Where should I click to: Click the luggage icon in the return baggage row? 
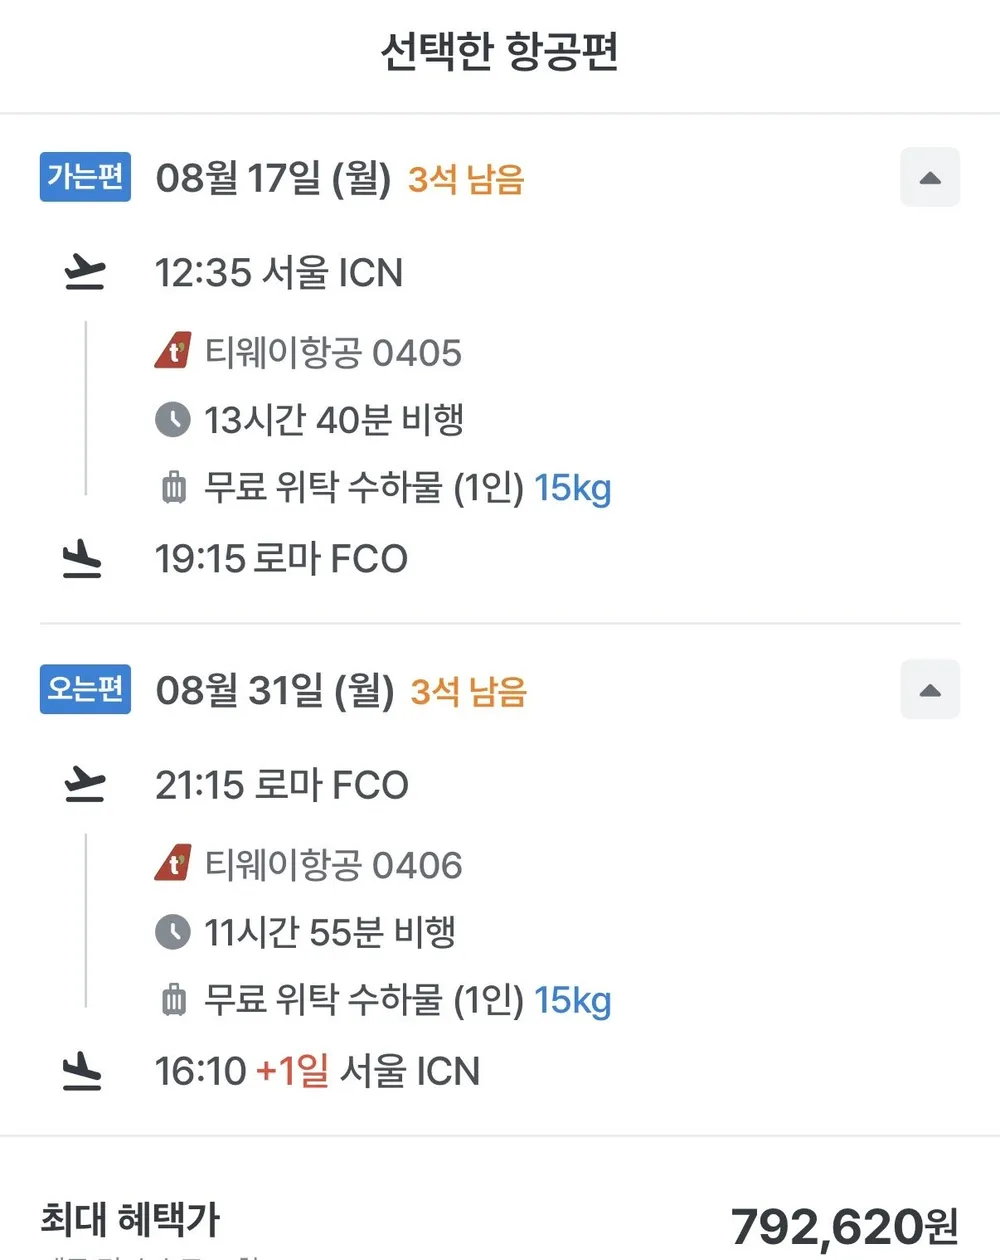click(x=174, y=1000)
